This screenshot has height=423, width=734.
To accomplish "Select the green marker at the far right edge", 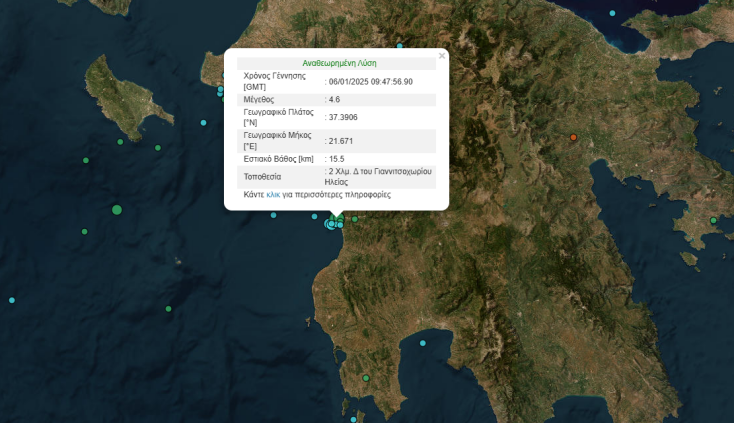I will point(713,220).
